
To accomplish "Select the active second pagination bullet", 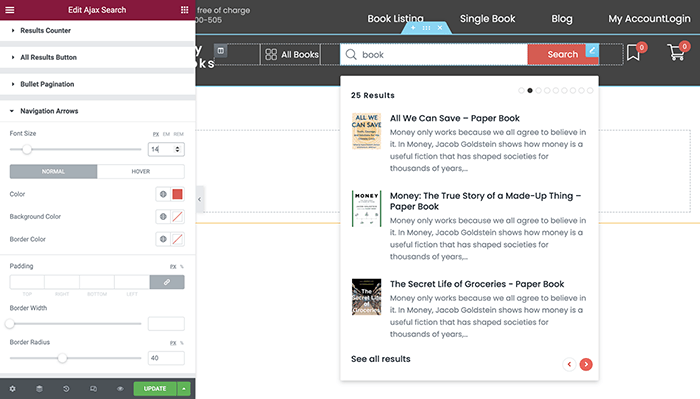I will pyautogui.click(x=530, y=91).
